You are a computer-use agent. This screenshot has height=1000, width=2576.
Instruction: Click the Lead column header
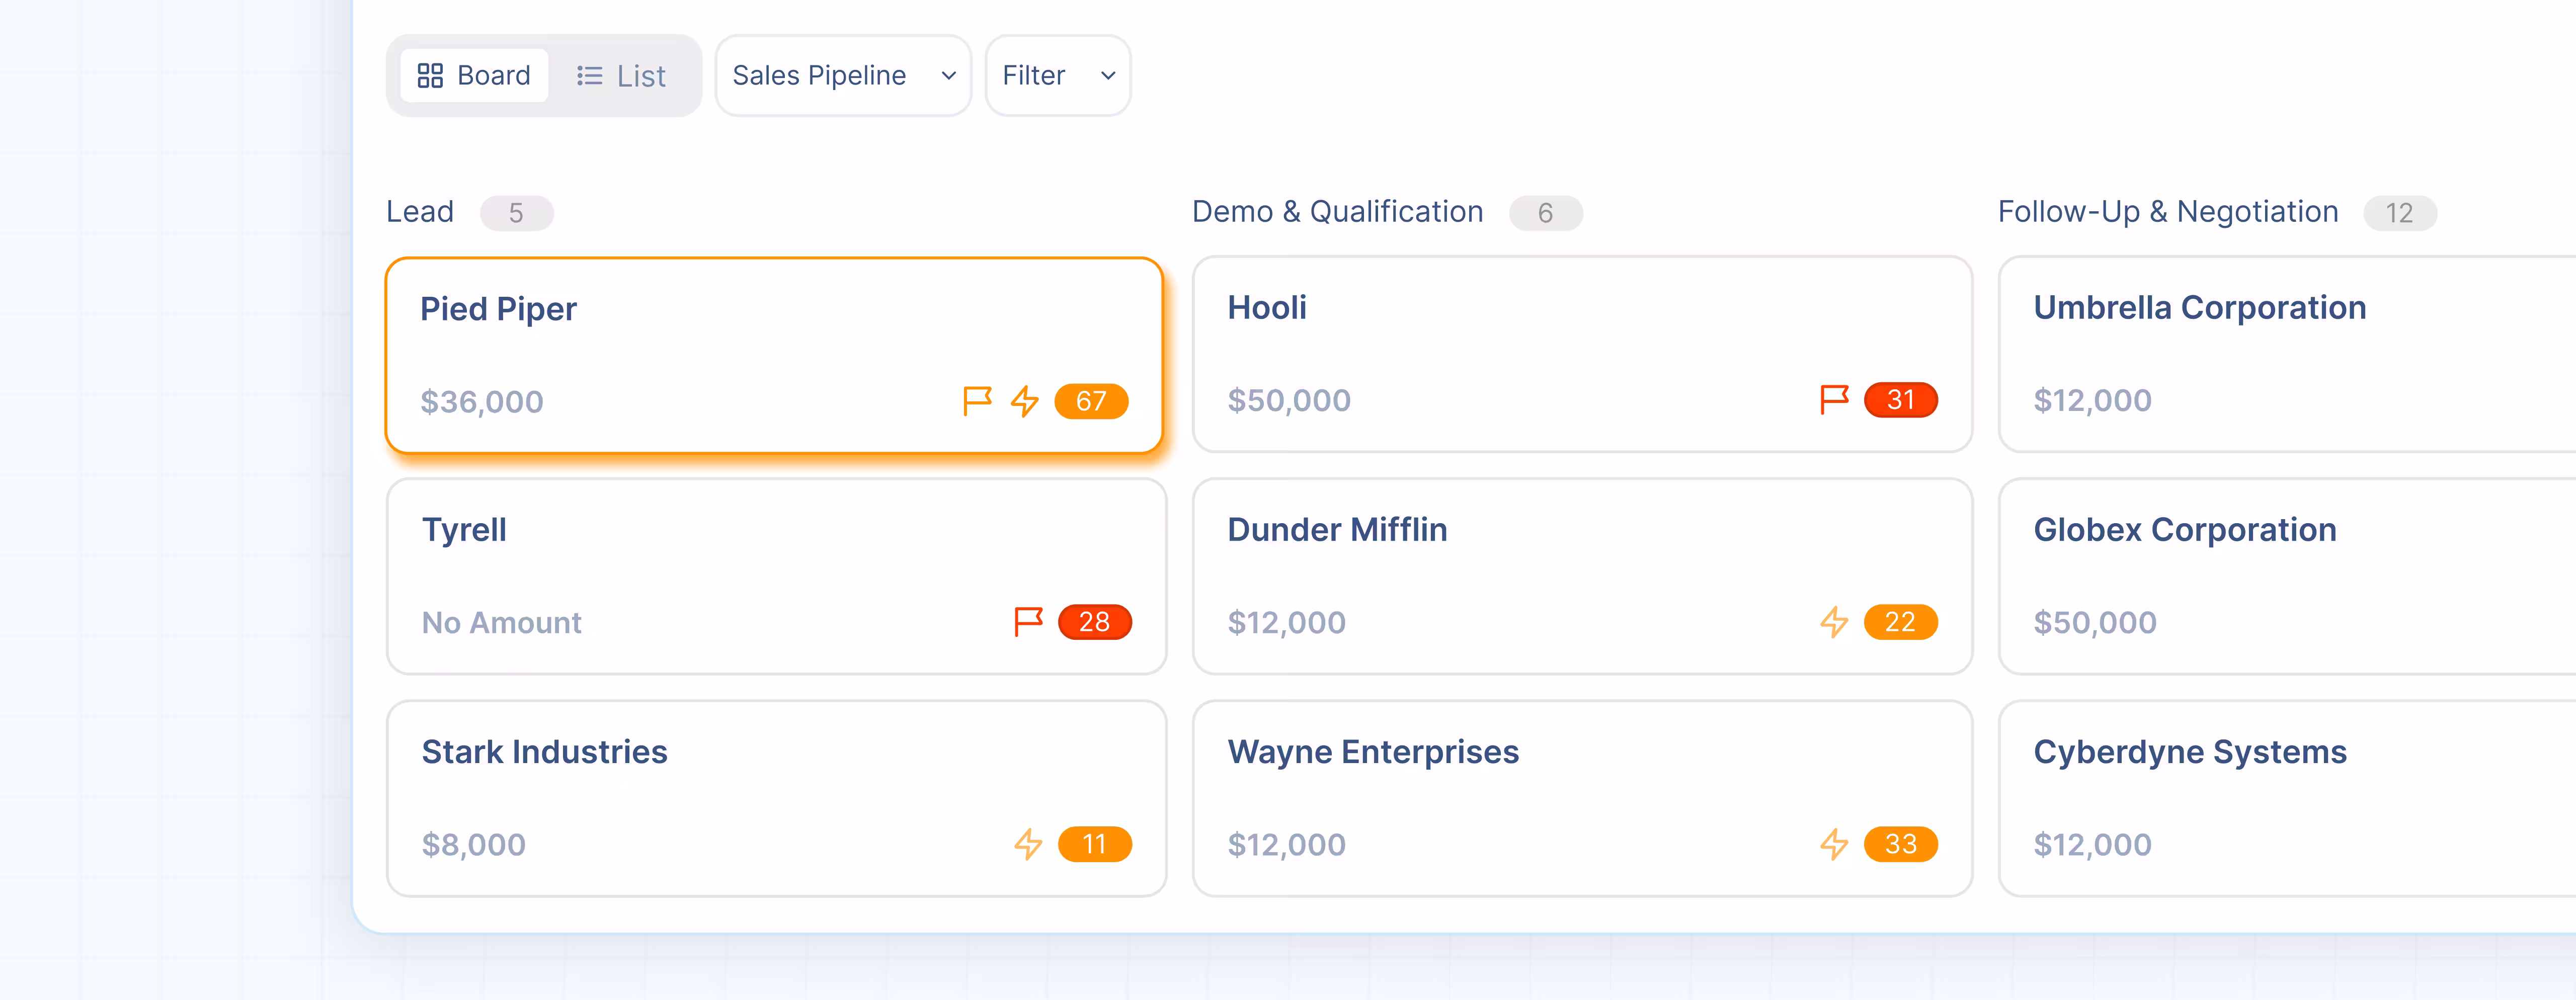click(x=420, y=212)
